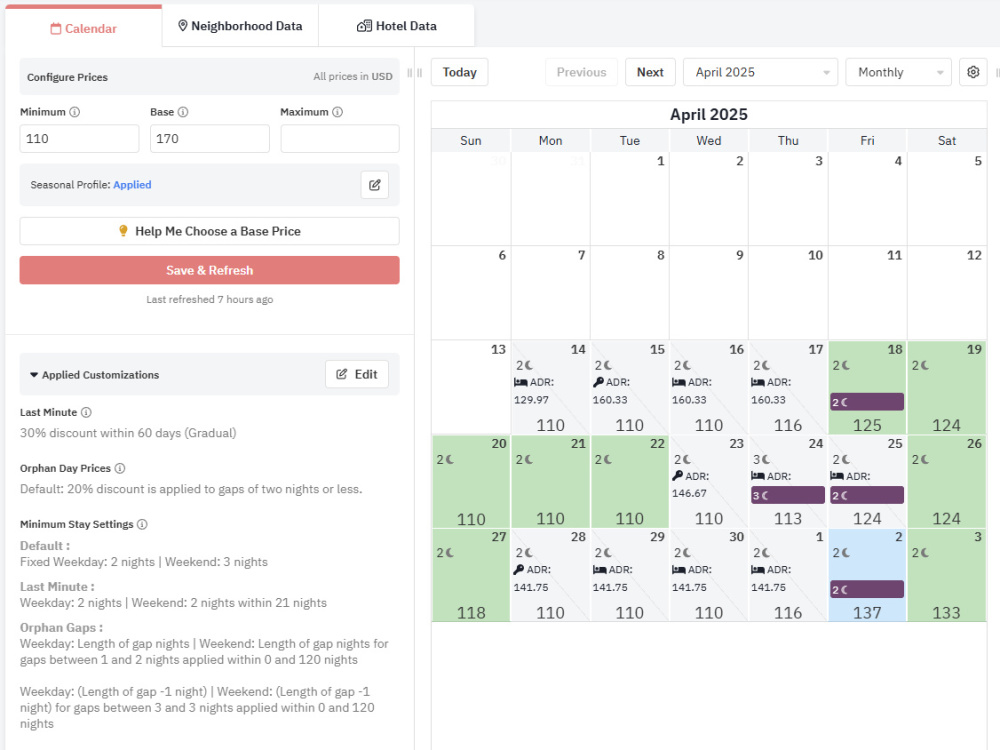Select the purple minimum-stay bar on April 18

[867, 402]
